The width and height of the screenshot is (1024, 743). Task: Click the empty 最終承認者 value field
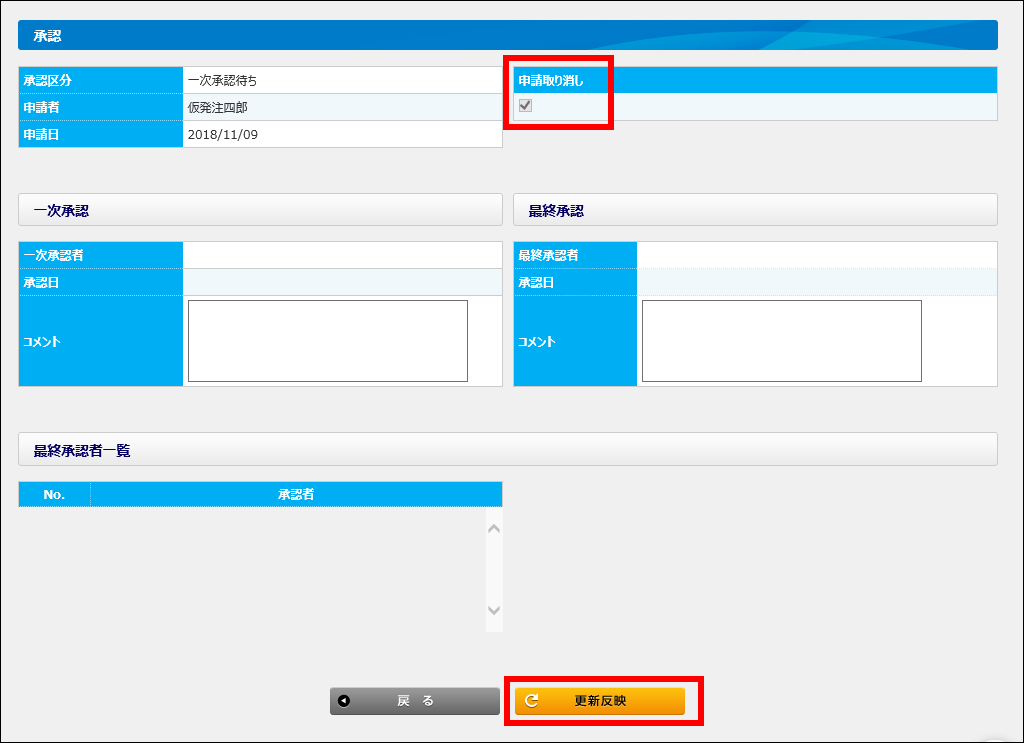click(x=816, y=255)
